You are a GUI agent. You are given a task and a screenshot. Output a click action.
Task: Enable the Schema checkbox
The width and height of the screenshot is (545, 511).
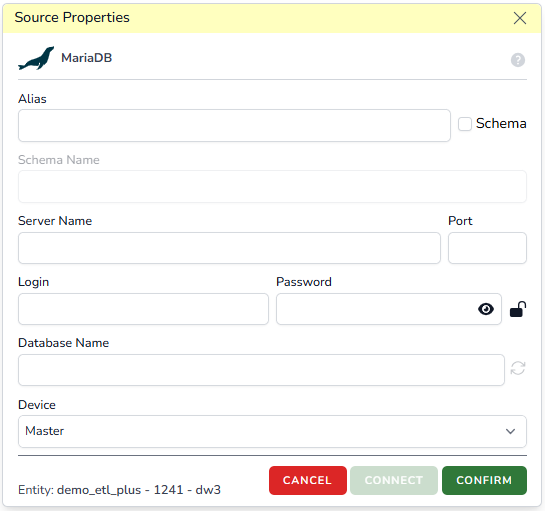click(464, 124)
